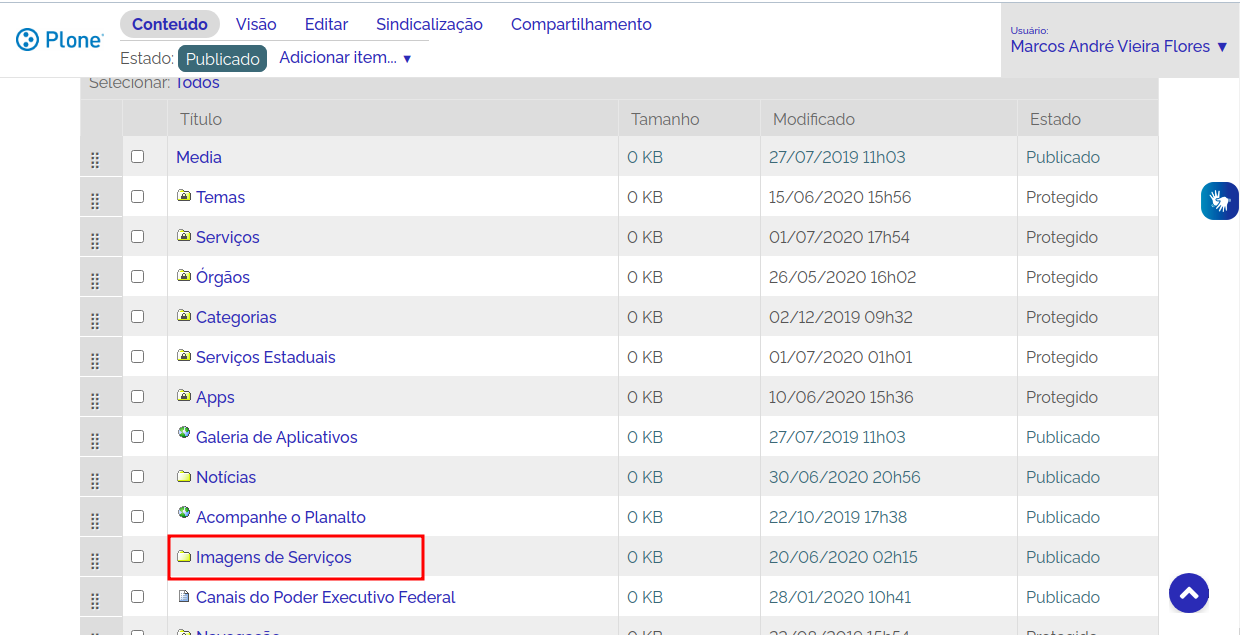Image resolution: width=1240 pixels, height=635 pixels.
Task: Check the box for the Serviços row
Action: (138, 237)
